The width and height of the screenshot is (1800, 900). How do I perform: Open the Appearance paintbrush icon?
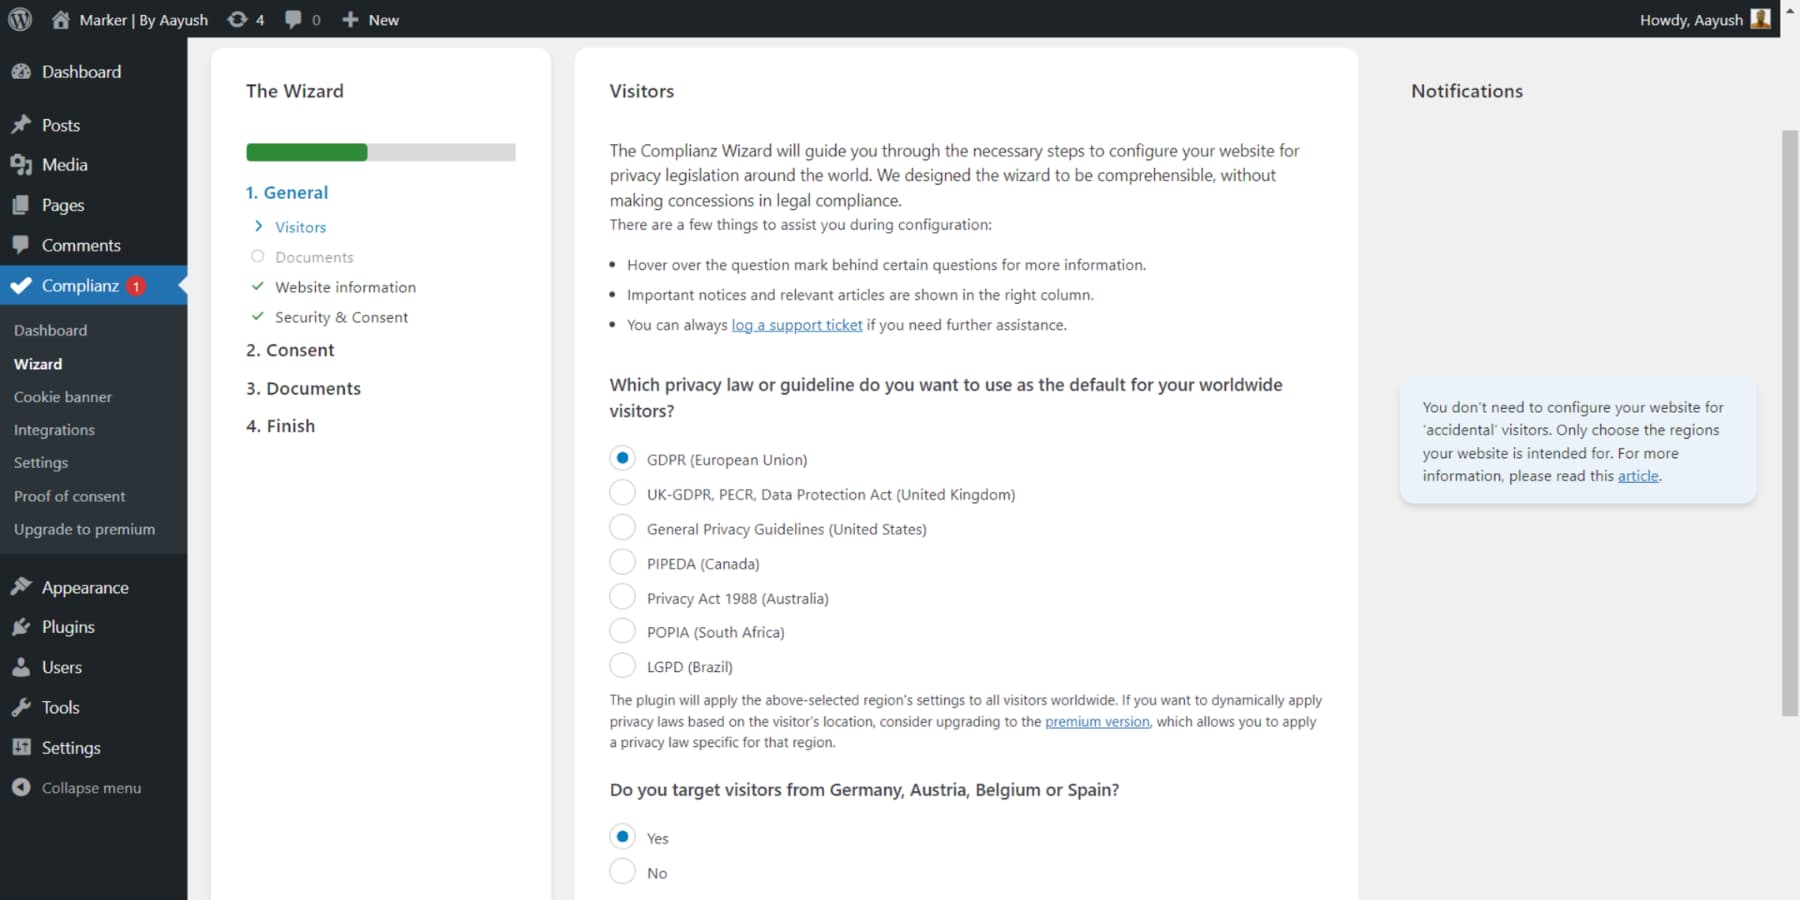pos(22,587)
